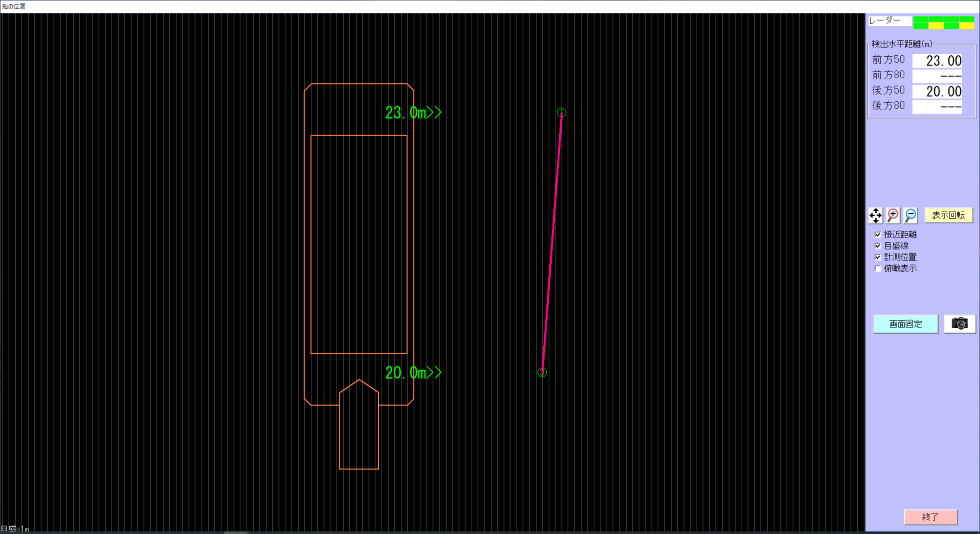Image resolution: width=980 pixels, height=534 pixels.
Task: Click the zoom in magnifier icon
Action: tap(893, 216)
